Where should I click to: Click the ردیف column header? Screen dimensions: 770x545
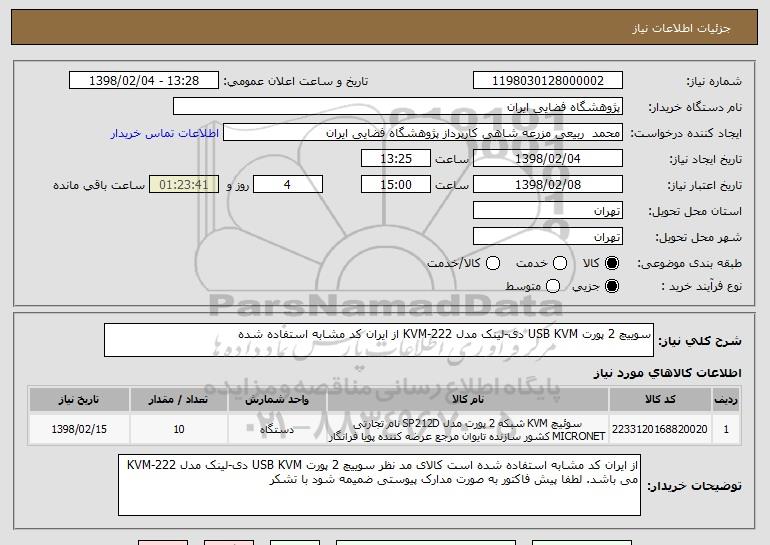tap(726, 399)
